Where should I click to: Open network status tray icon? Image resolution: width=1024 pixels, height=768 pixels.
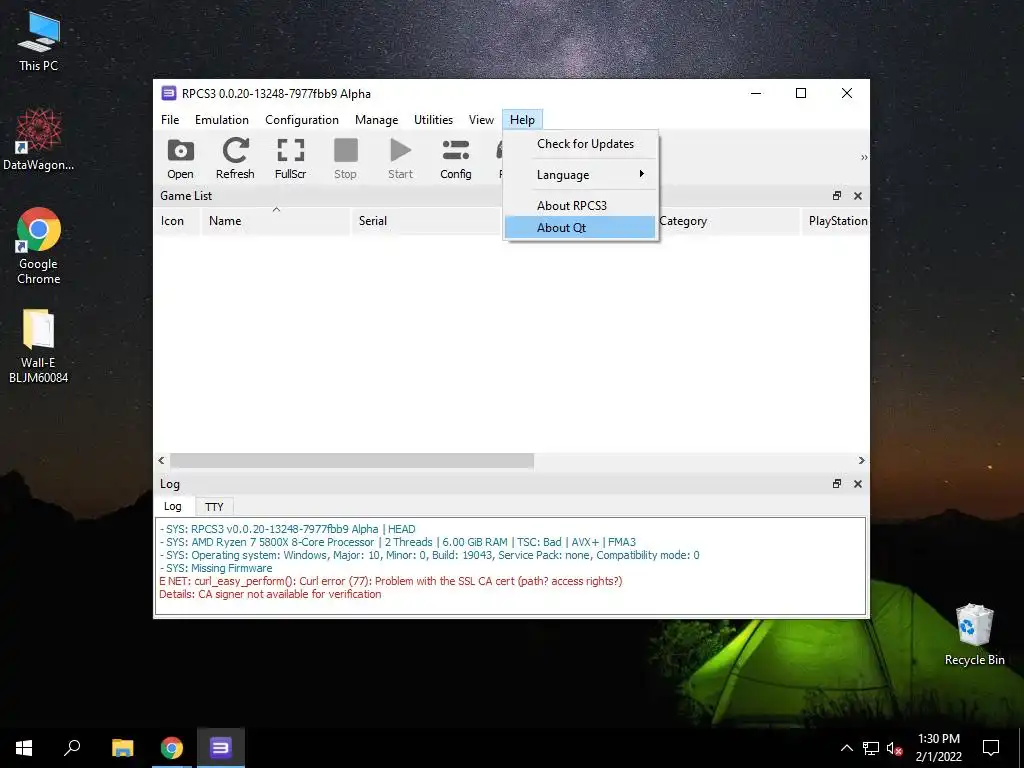[871, 748]
